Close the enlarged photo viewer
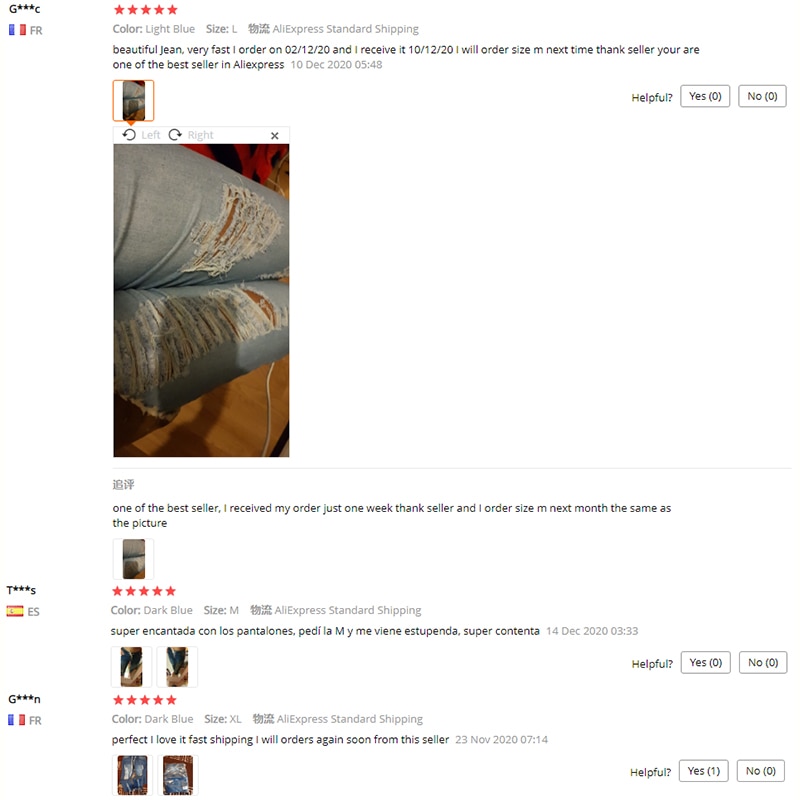The height and width of the screenshot is (800, 800). [274, 136]
